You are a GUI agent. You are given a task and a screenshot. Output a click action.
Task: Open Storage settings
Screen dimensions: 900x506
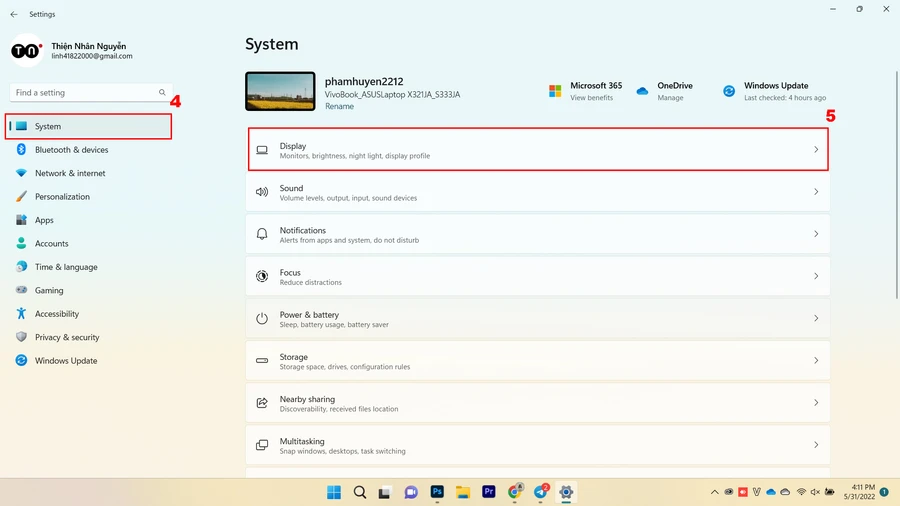(538, 360)
